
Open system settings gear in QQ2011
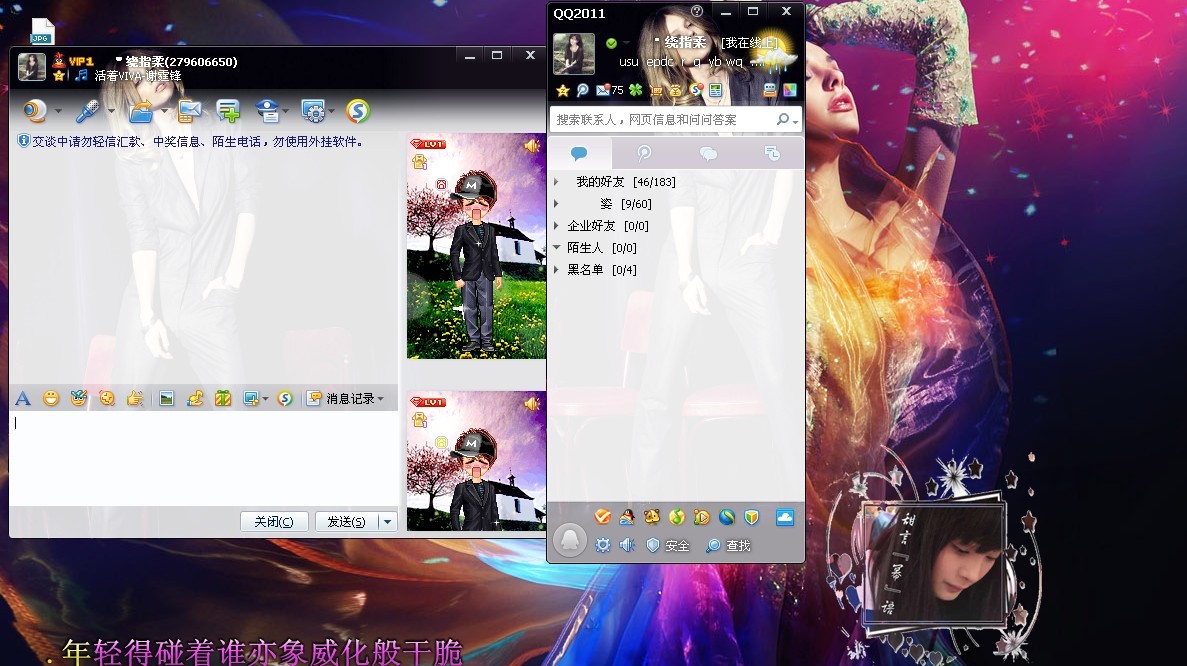pos(603,545)
